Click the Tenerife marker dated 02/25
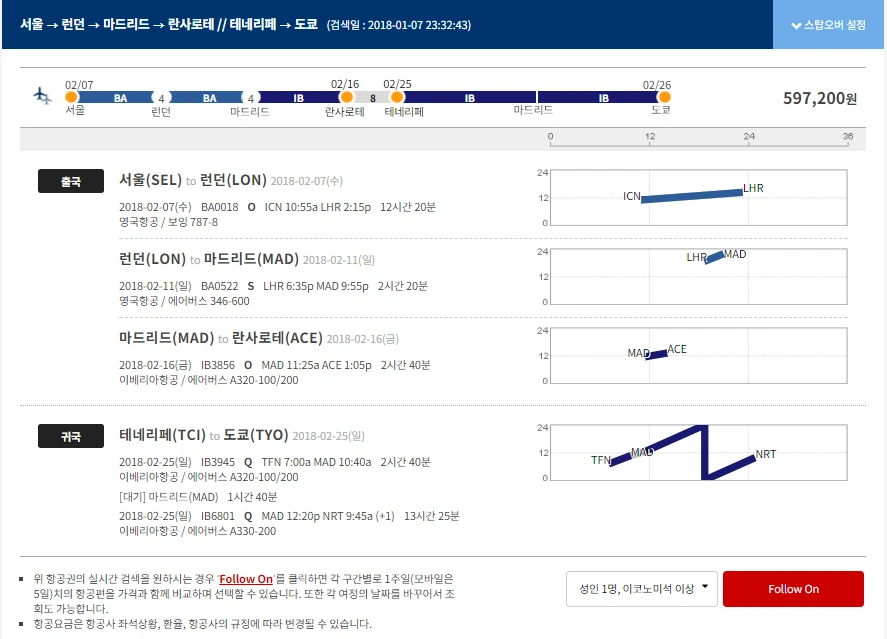887x639 pixels. click(x=396, y=97)
